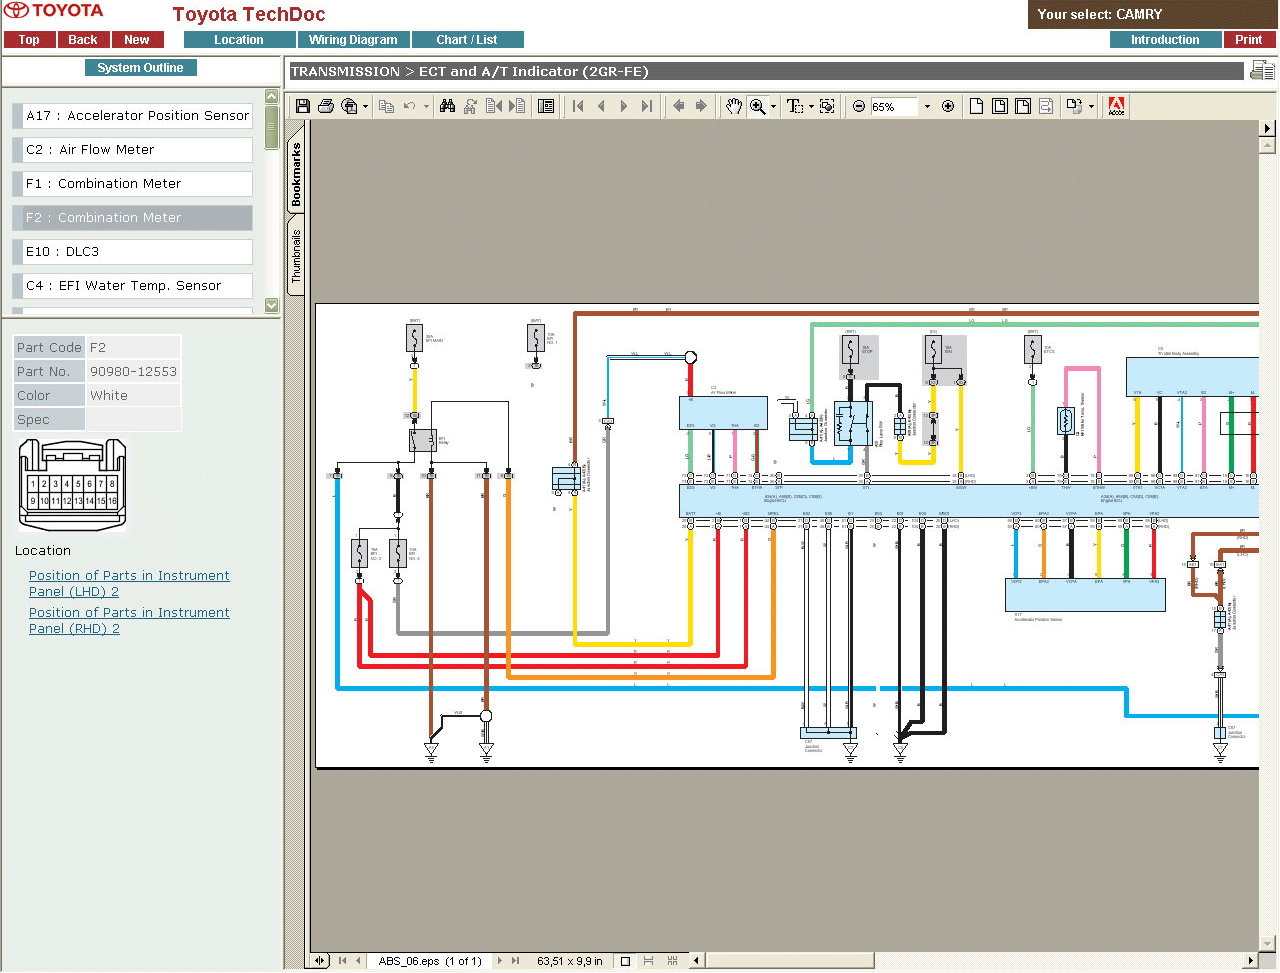Select Single Page layout in status bar
Image resolution: width=1280 pixels, height=973 pixels.
click(x=625, y=961)
